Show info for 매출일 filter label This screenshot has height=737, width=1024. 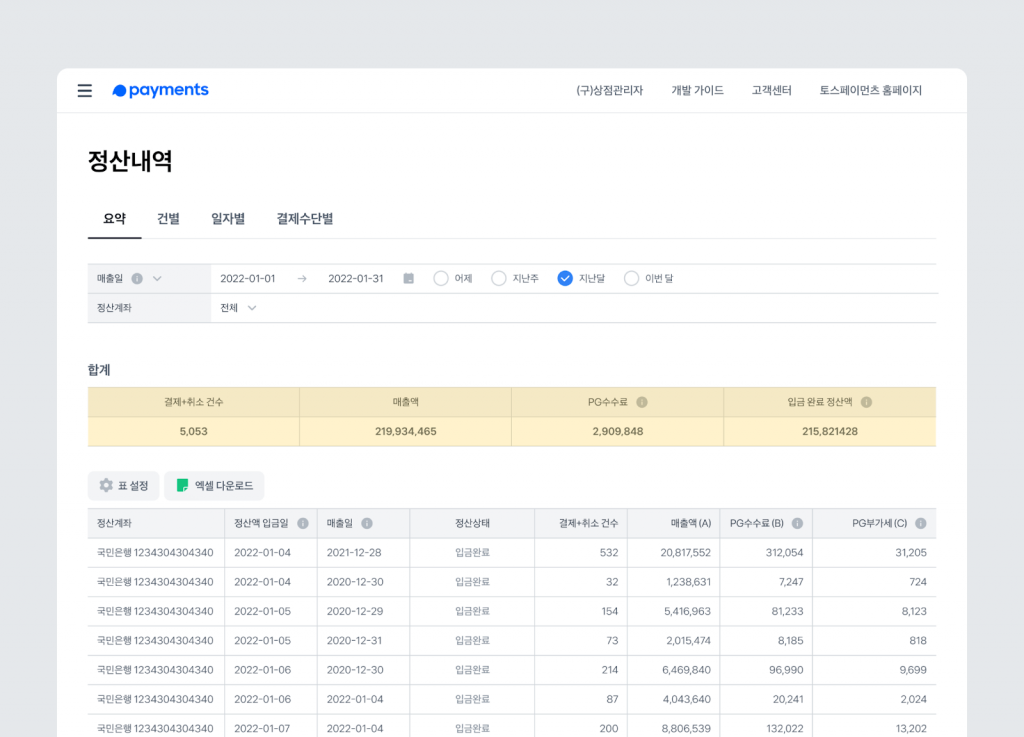pyautogui.click(x=137, y=279)
